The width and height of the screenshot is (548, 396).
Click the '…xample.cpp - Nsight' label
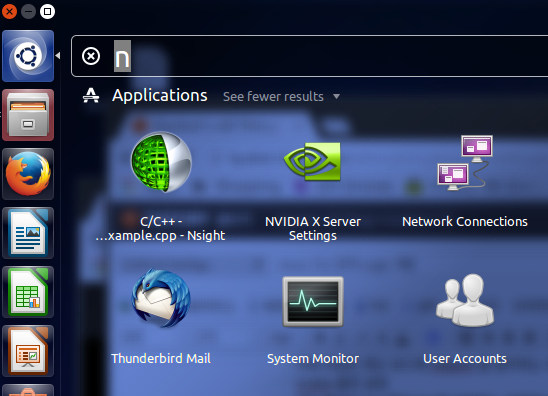160,236
